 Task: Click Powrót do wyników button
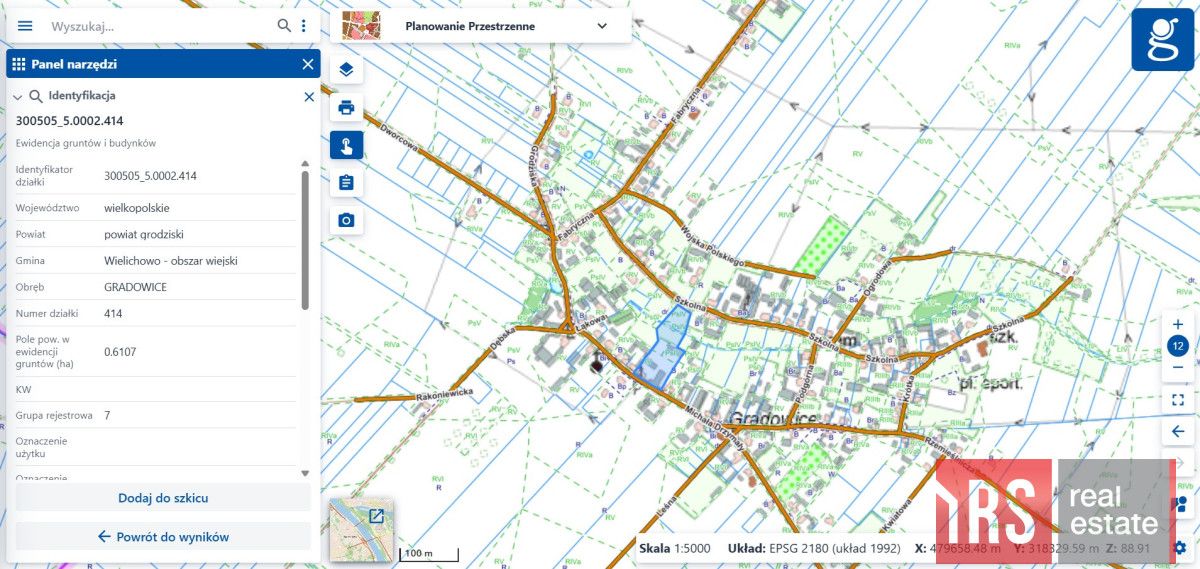click(163, 536)
